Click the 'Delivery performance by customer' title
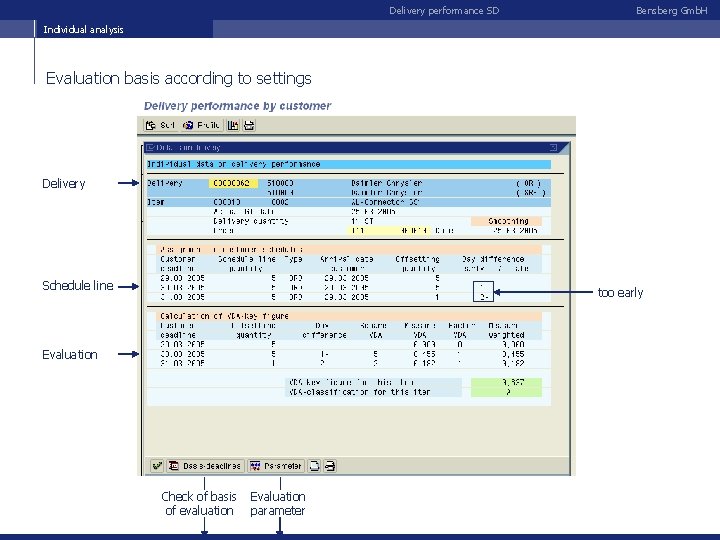The image size is (720, 540). (x=237, y=106)
